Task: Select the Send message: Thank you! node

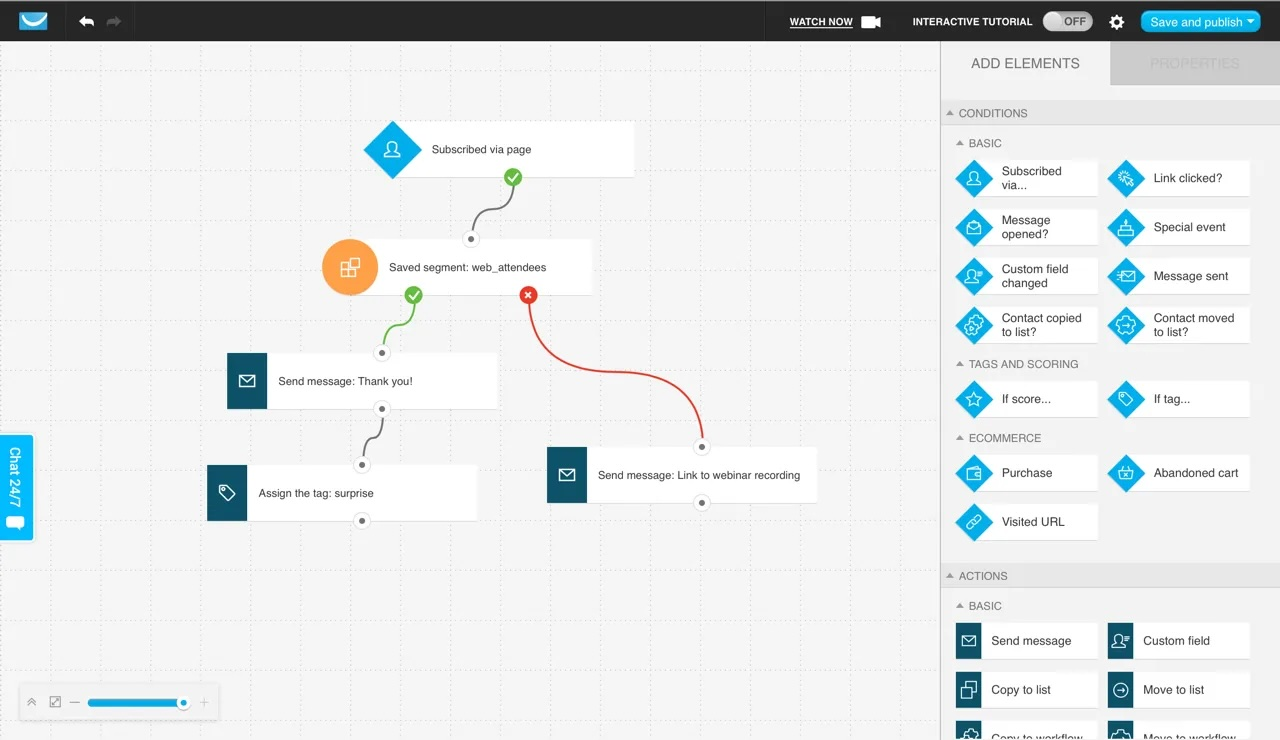Action: point(362,381)
